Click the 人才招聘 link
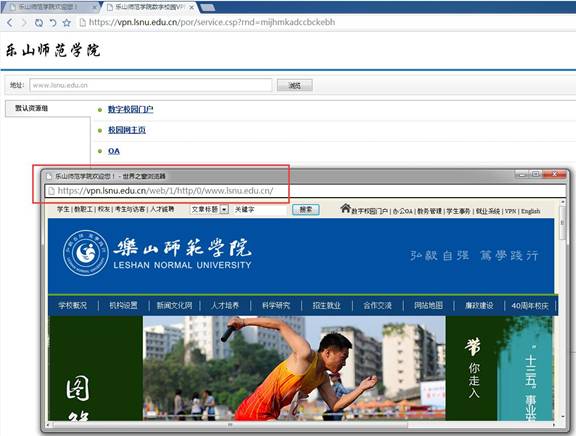Screen dimensions: 576x436 162,209
